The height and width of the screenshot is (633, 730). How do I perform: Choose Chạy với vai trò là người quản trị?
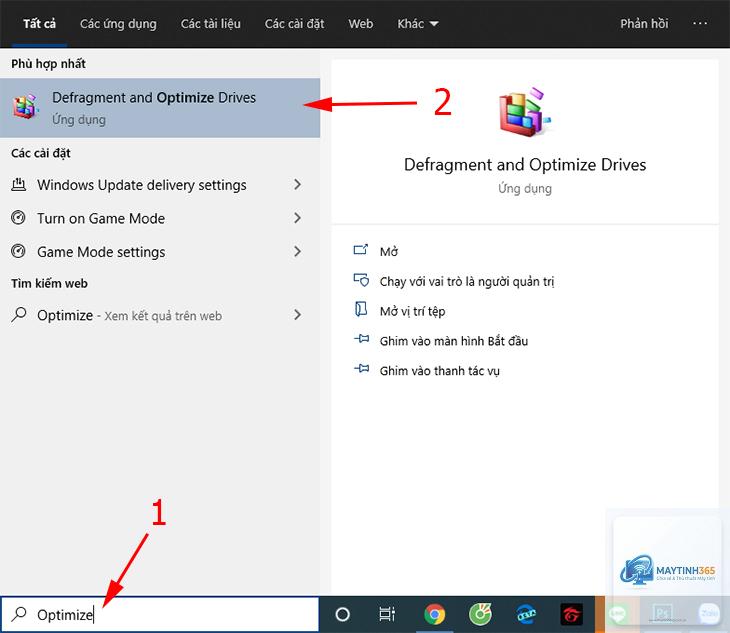pyautogui.click(x=467, y=282)
